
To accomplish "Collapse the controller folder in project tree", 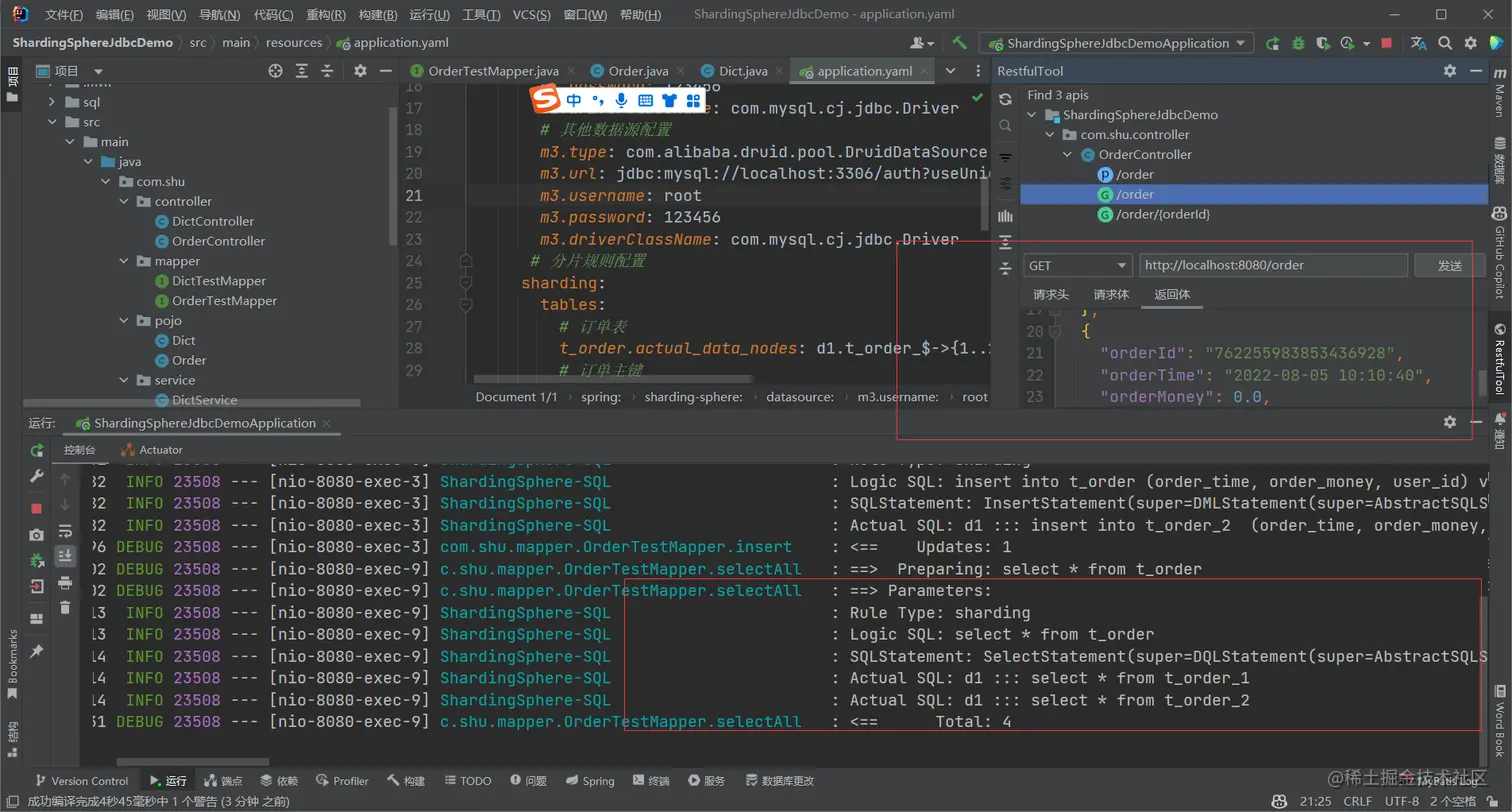I will pyautogui.click(x=125, y=201).
